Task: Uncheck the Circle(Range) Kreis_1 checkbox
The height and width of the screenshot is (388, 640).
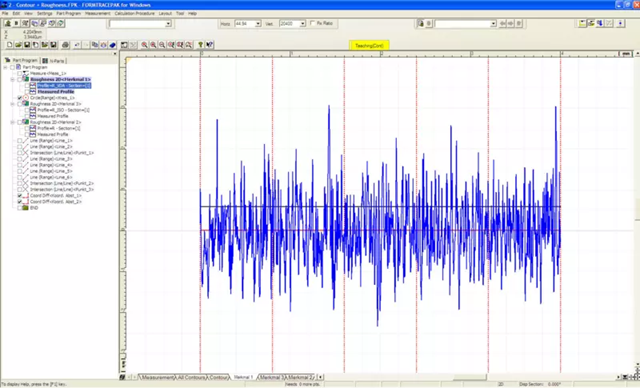Action: (x=20, y=98)
